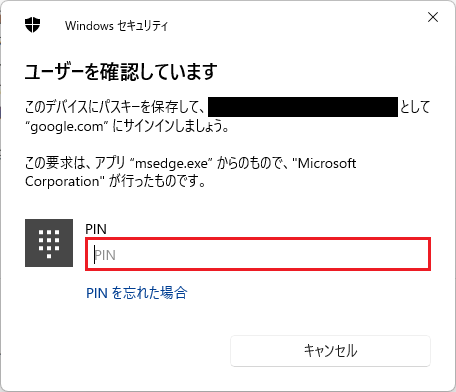
Task: Click the ユーザーを確認しています heading
Action: (x=121, y=72)
